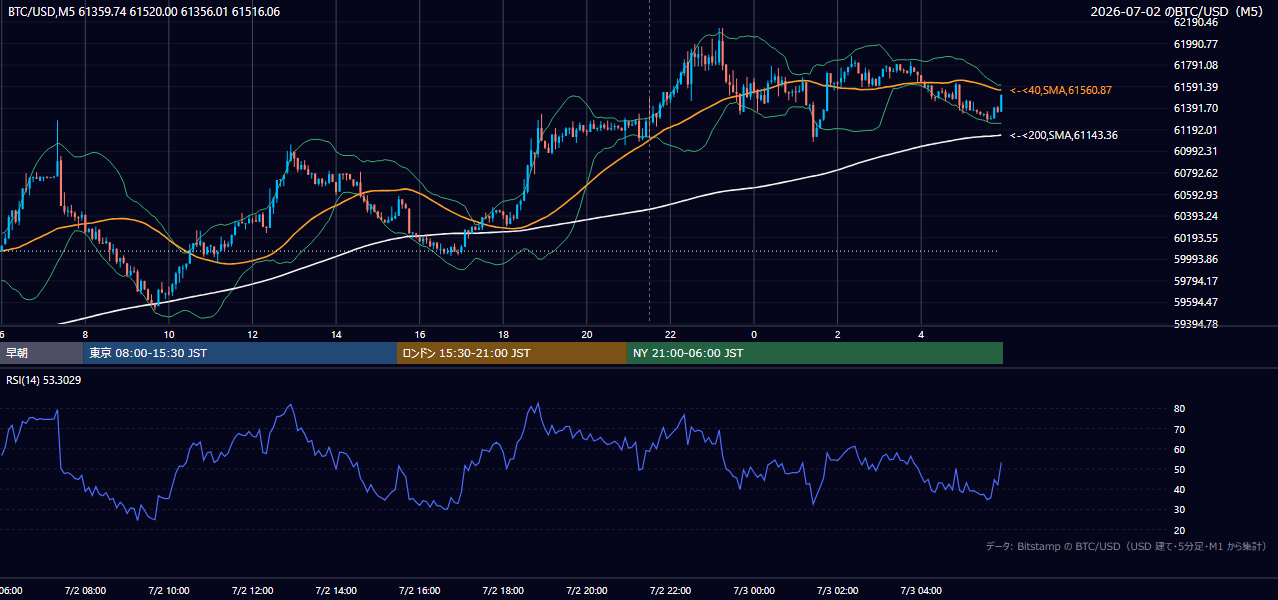Choose the 7/2 22:00 time label
The image size is (1278, 600).
tap(671, 591)
